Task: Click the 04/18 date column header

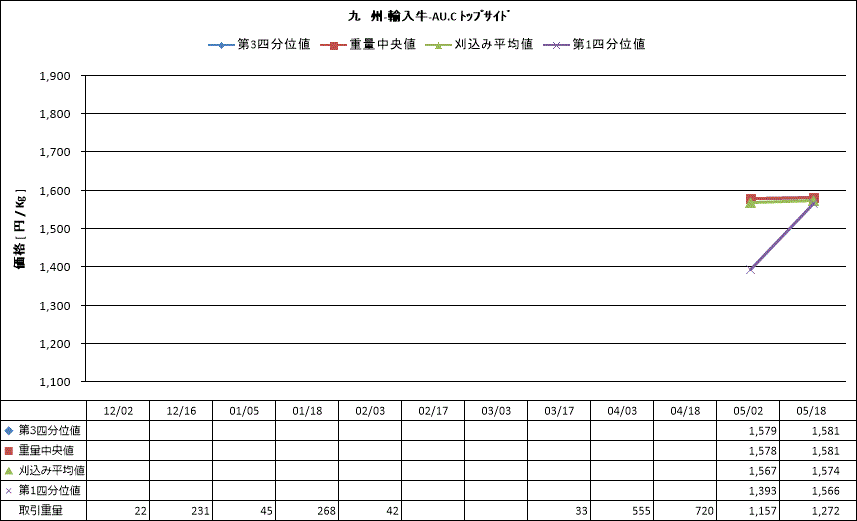Action: tap(685, 411)
